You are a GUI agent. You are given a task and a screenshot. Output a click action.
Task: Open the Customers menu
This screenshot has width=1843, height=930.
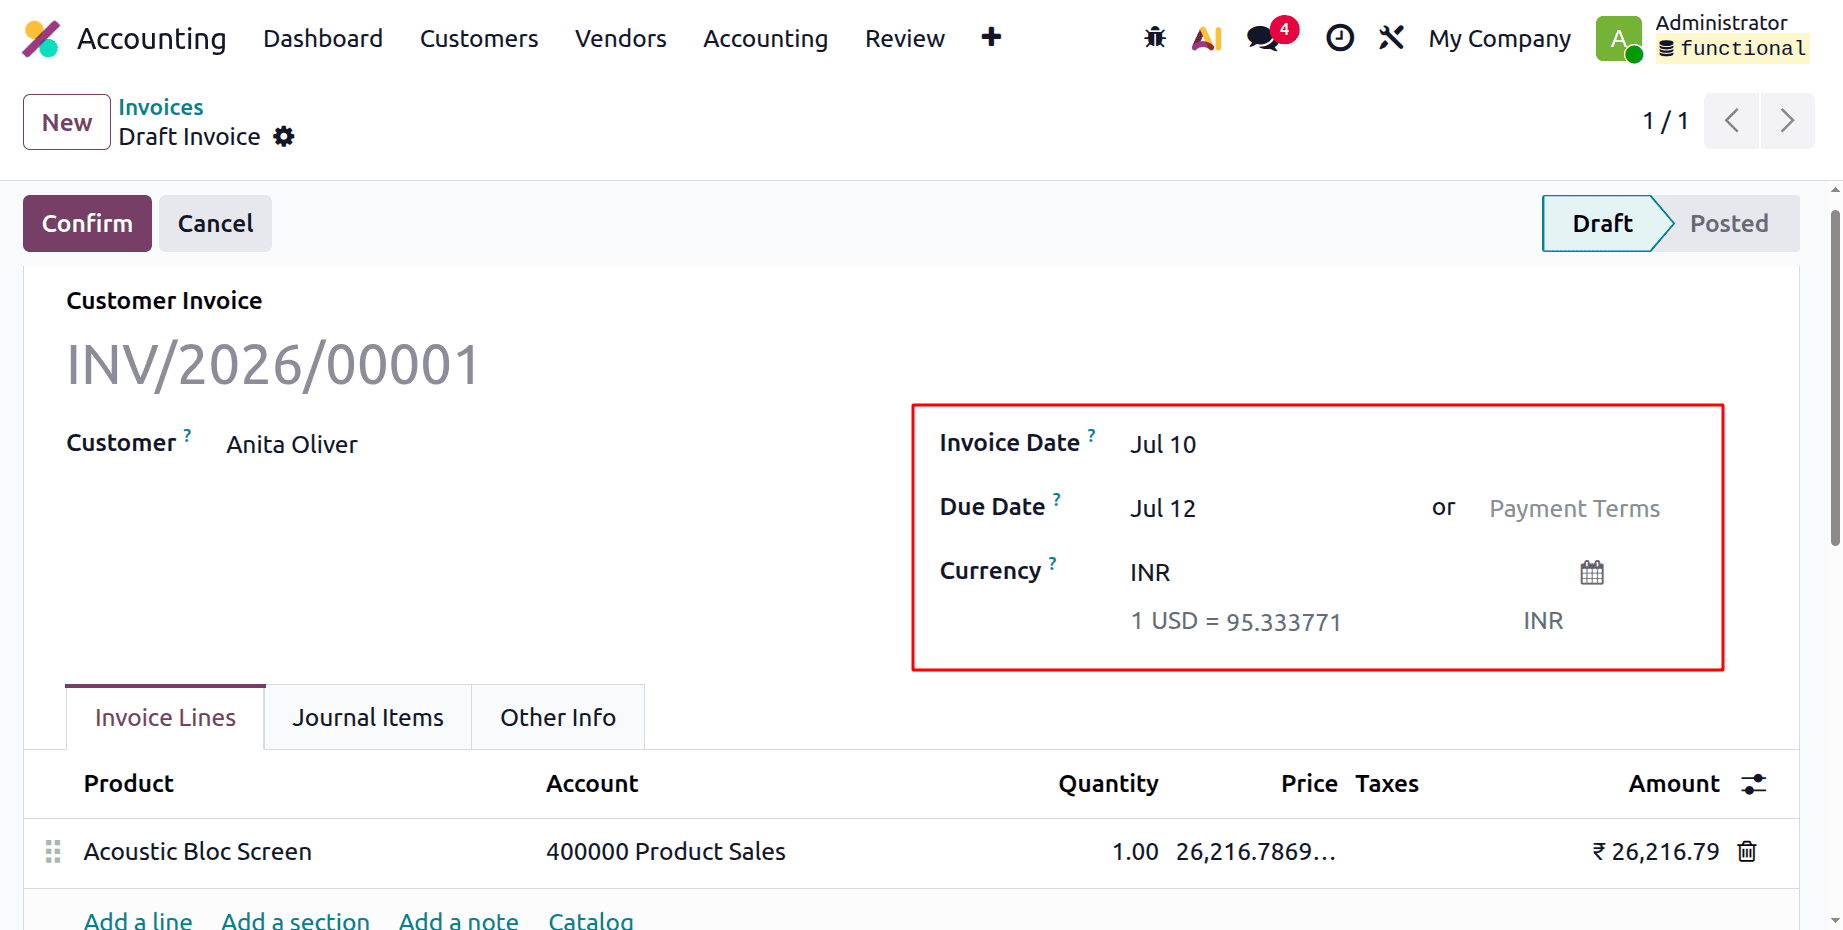[479, 38]
